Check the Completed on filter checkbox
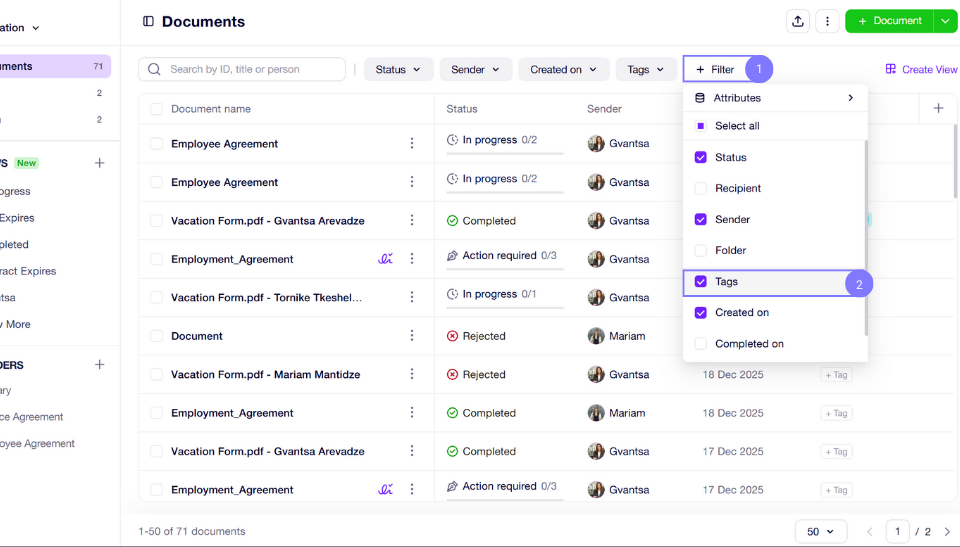 pyautogui.click(x=700, y=344)
